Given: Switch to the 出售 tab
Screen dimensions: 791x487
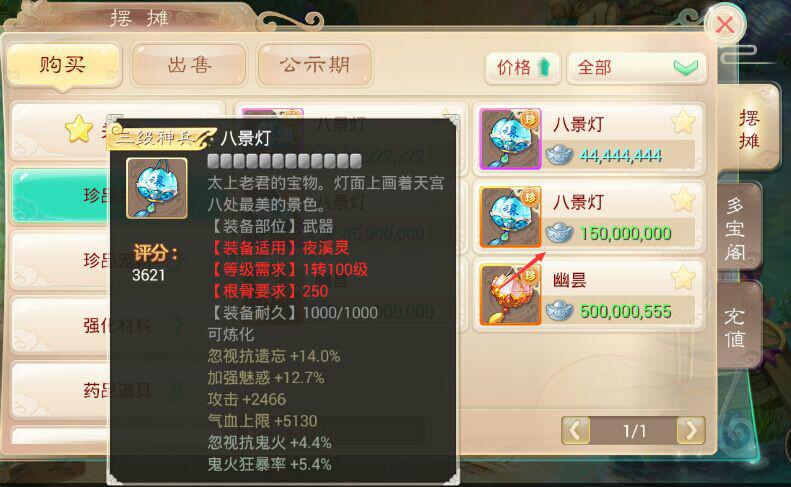Looking at the screenshot, I should tap(189, 65).
